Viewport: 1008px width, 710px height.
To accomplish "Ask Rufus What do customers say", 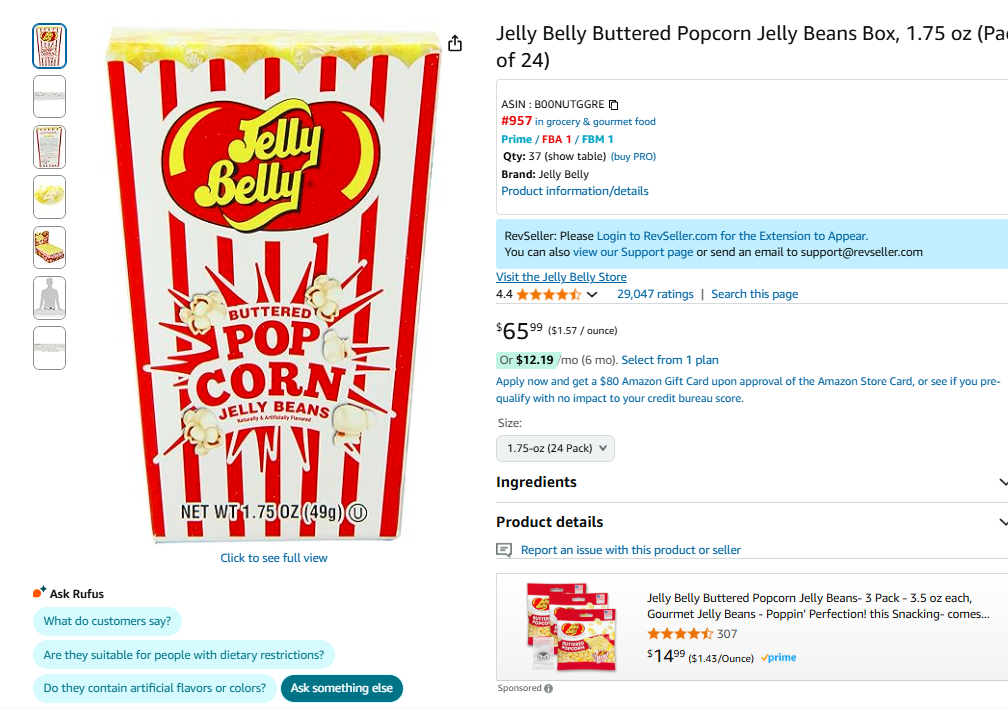I will (x=107, y=621).
